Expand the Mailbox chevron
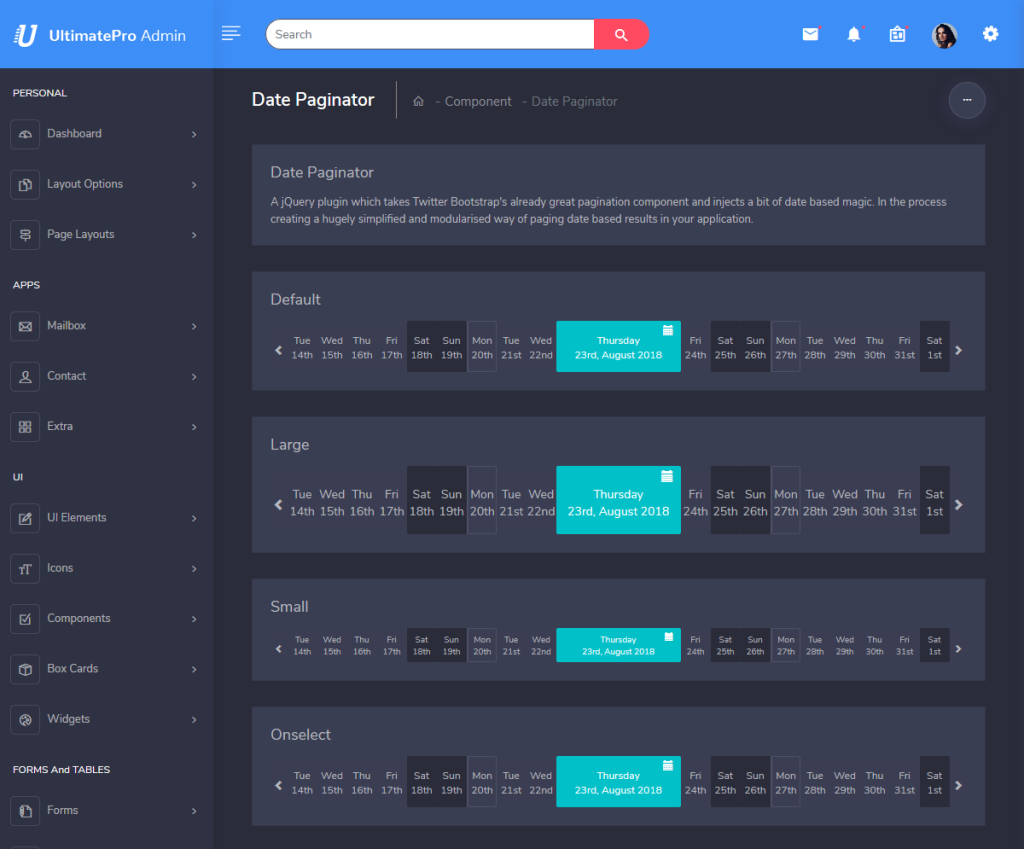The height and width of the screenshot is (849, 1024). 194,327
